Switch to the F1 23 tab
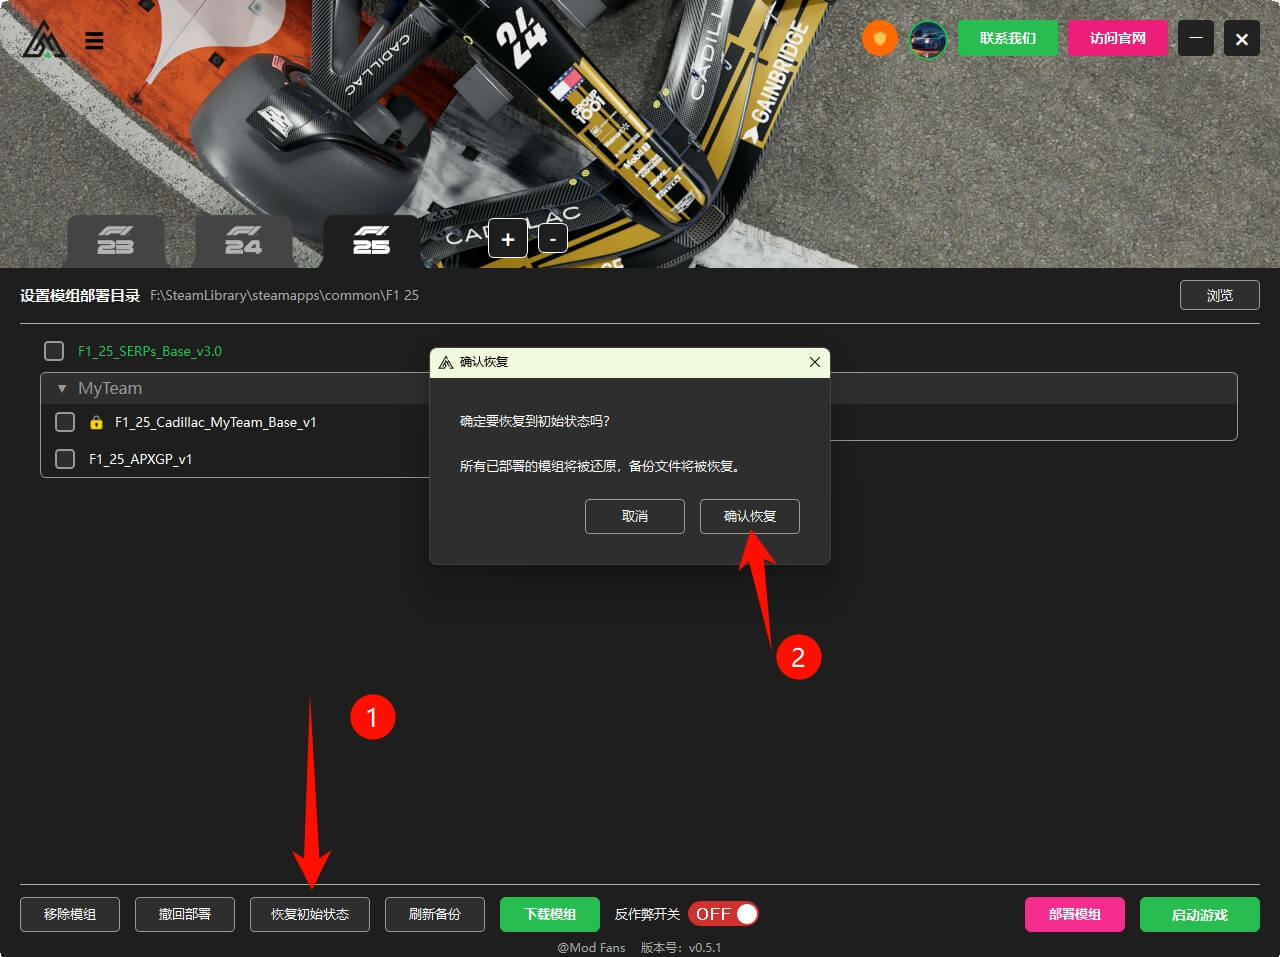Screen dimensions: 1280x957 coord(115,241)
